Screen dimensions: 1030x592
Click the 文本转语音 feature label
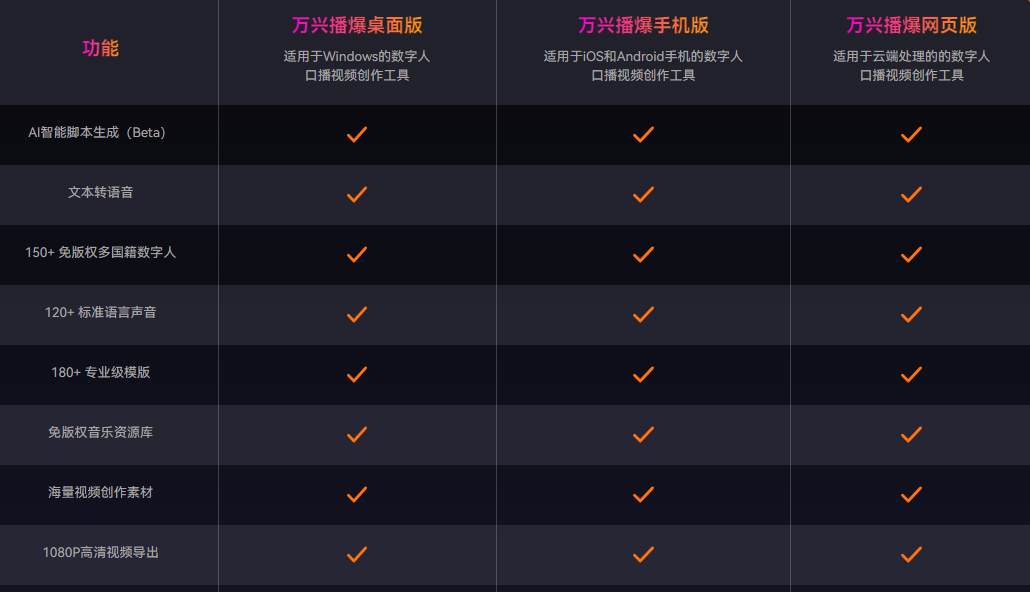coord(101,193)
